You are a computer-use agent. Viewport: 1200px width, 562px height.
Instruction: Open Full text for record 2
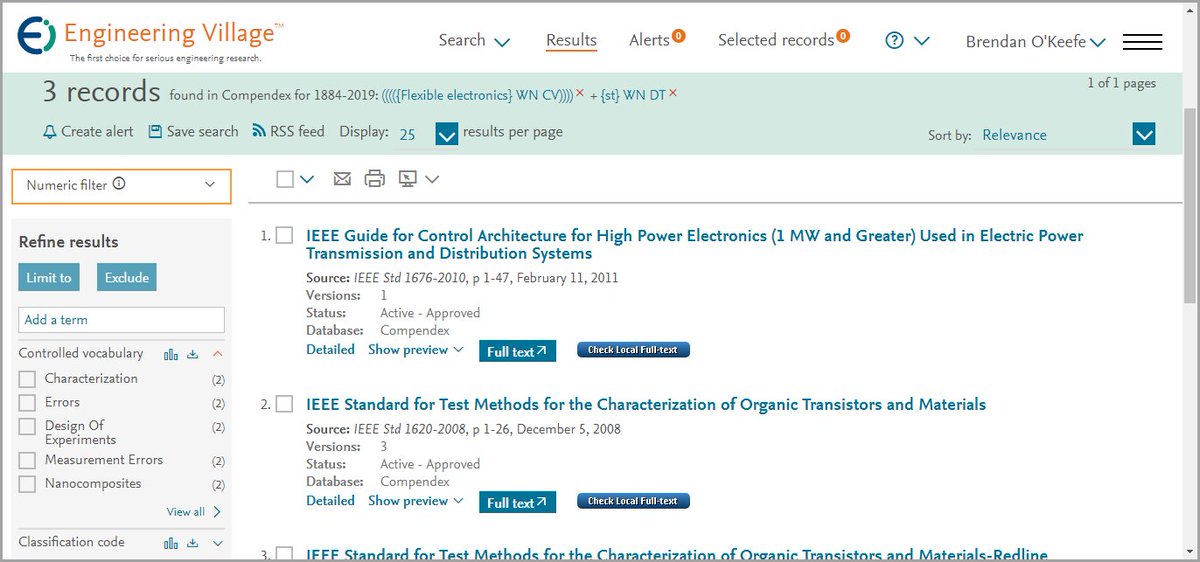(517, 503)
